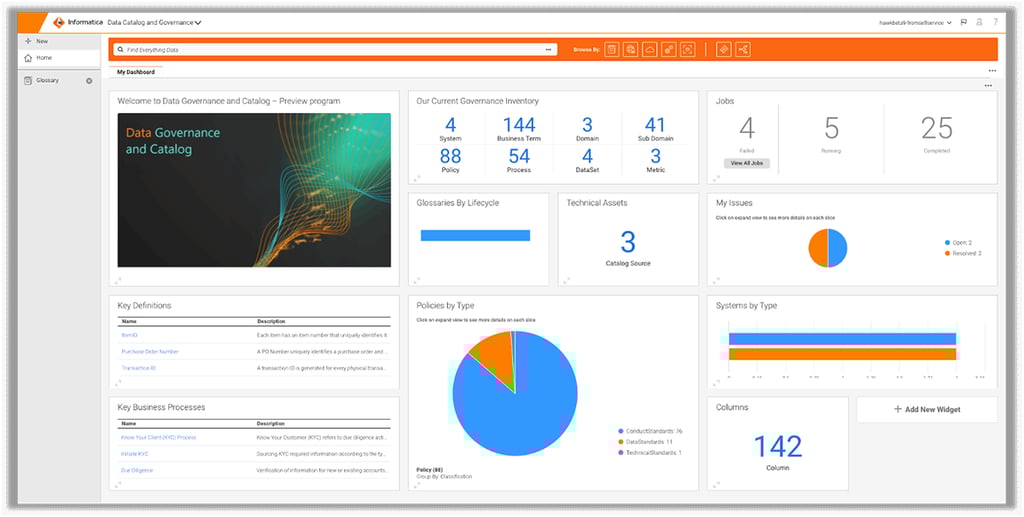Expand Data Catalog and Governance service dropdown

154,22
